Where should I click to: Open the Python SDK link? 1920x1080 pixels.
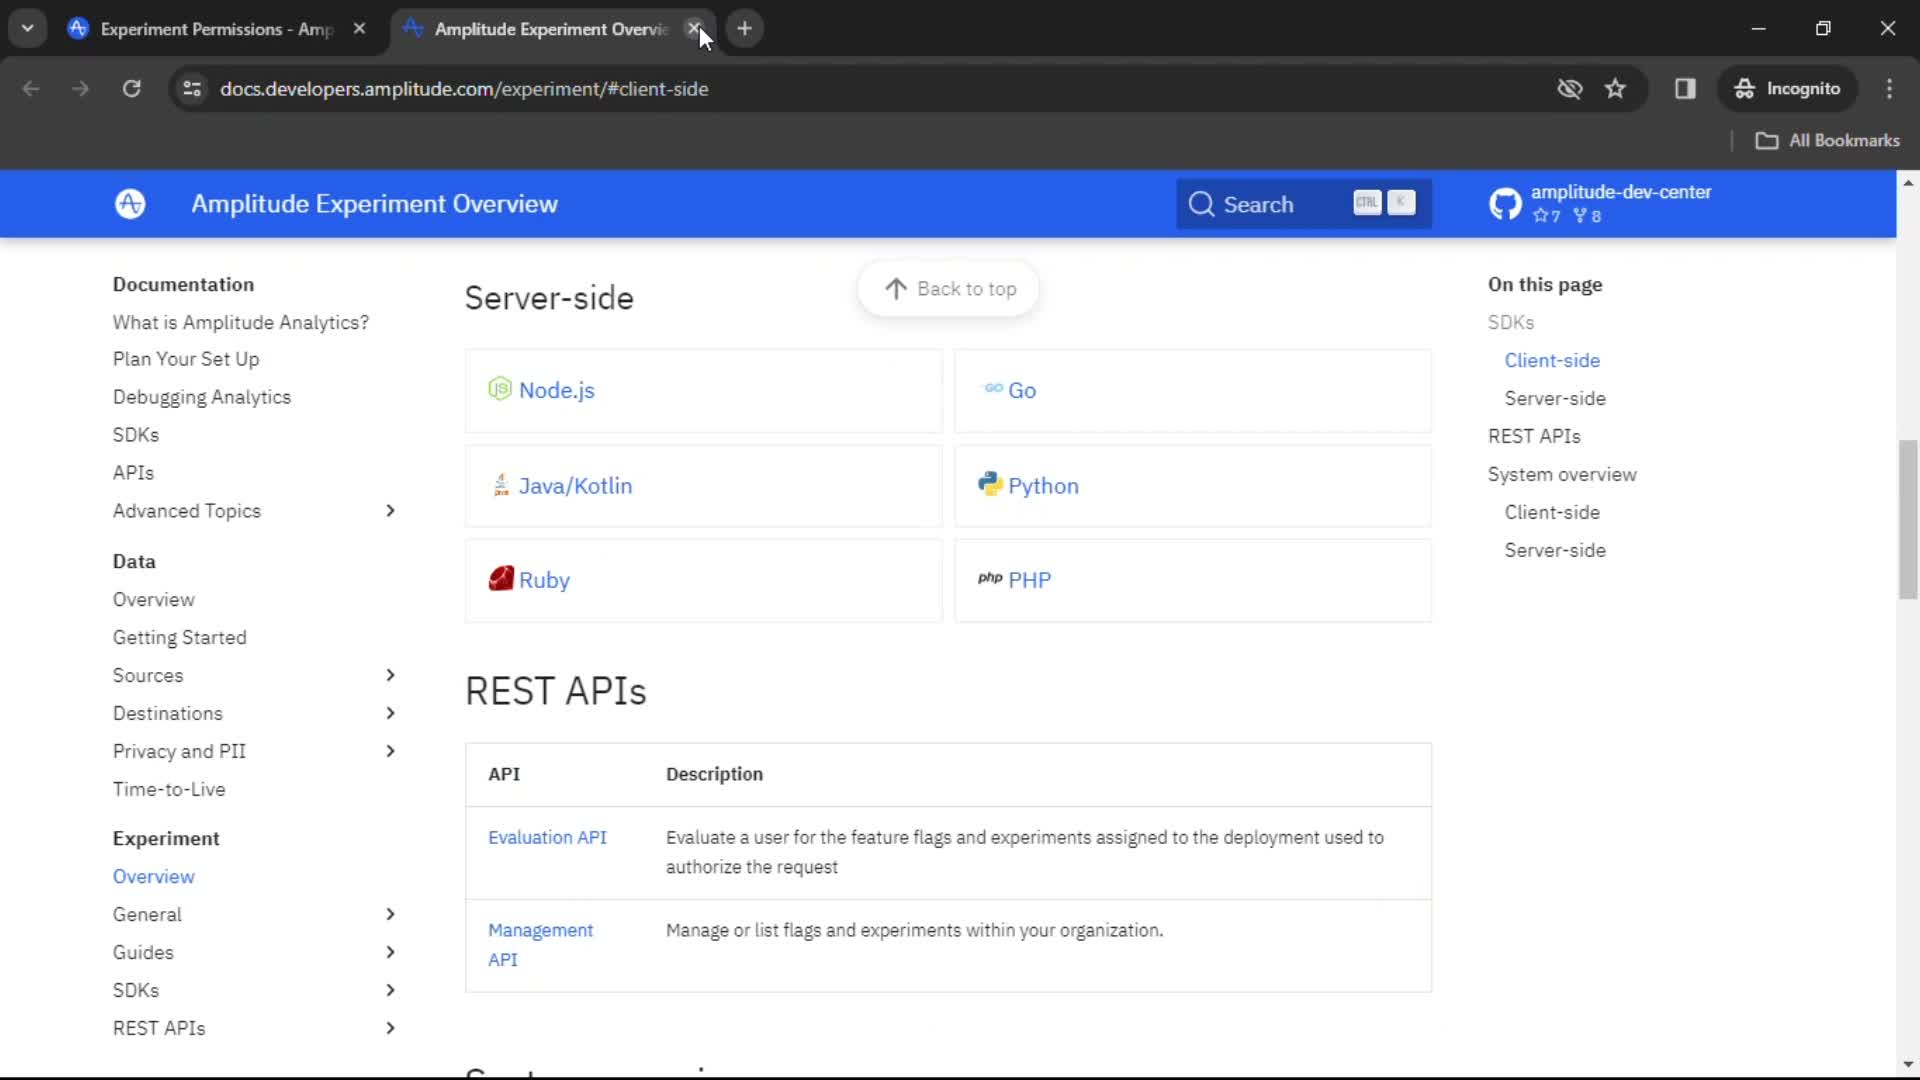point(1043,485)
